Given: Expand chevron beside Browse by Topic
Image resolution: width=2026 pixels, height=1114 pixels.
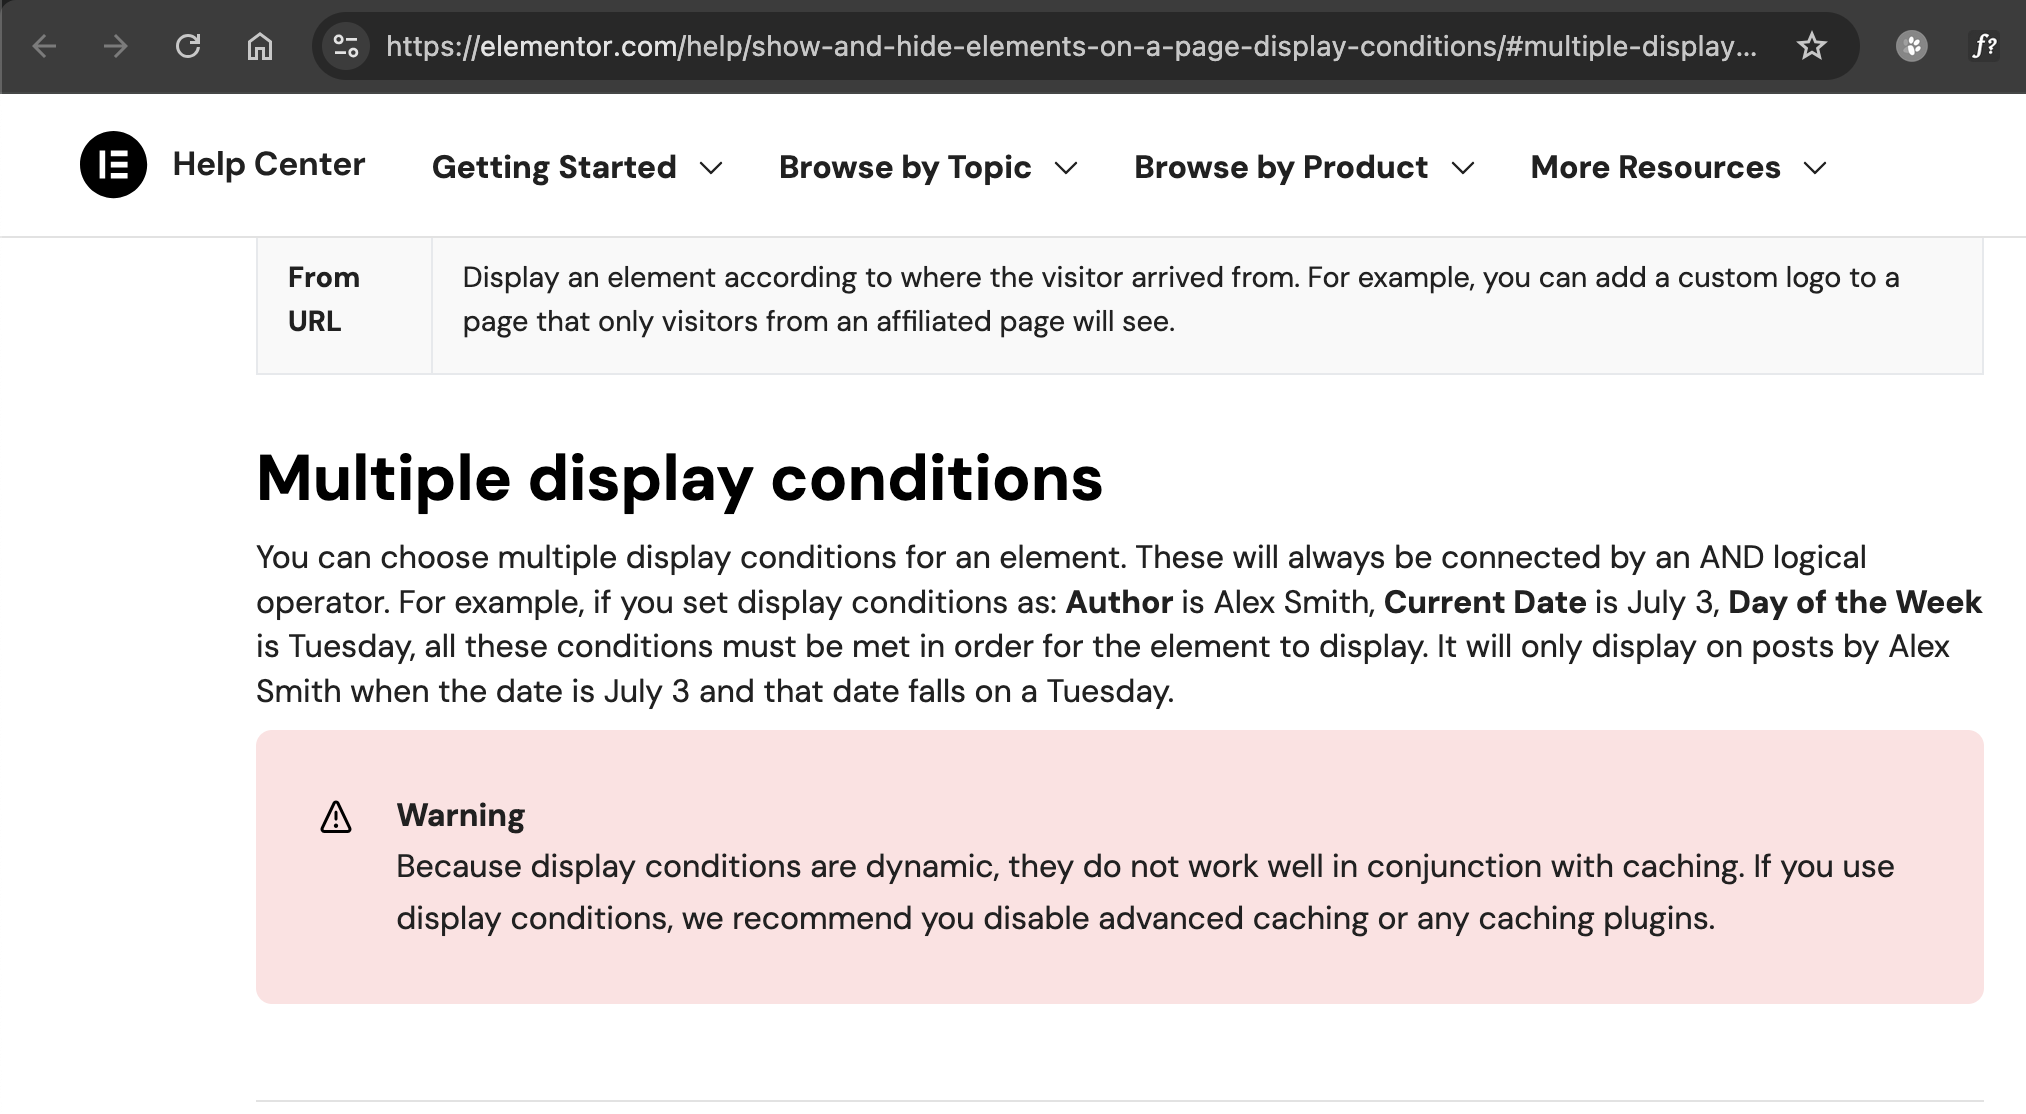Looking at the screenshot, I should (1066, 168).
